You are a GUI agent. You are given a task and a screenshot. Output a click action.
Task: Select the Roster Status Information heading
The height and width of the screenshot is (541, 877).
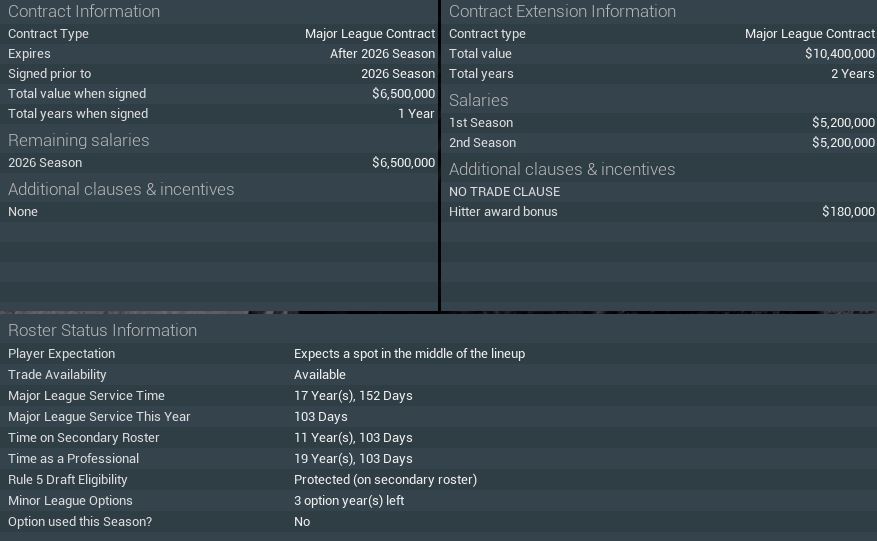coord(102,330)
